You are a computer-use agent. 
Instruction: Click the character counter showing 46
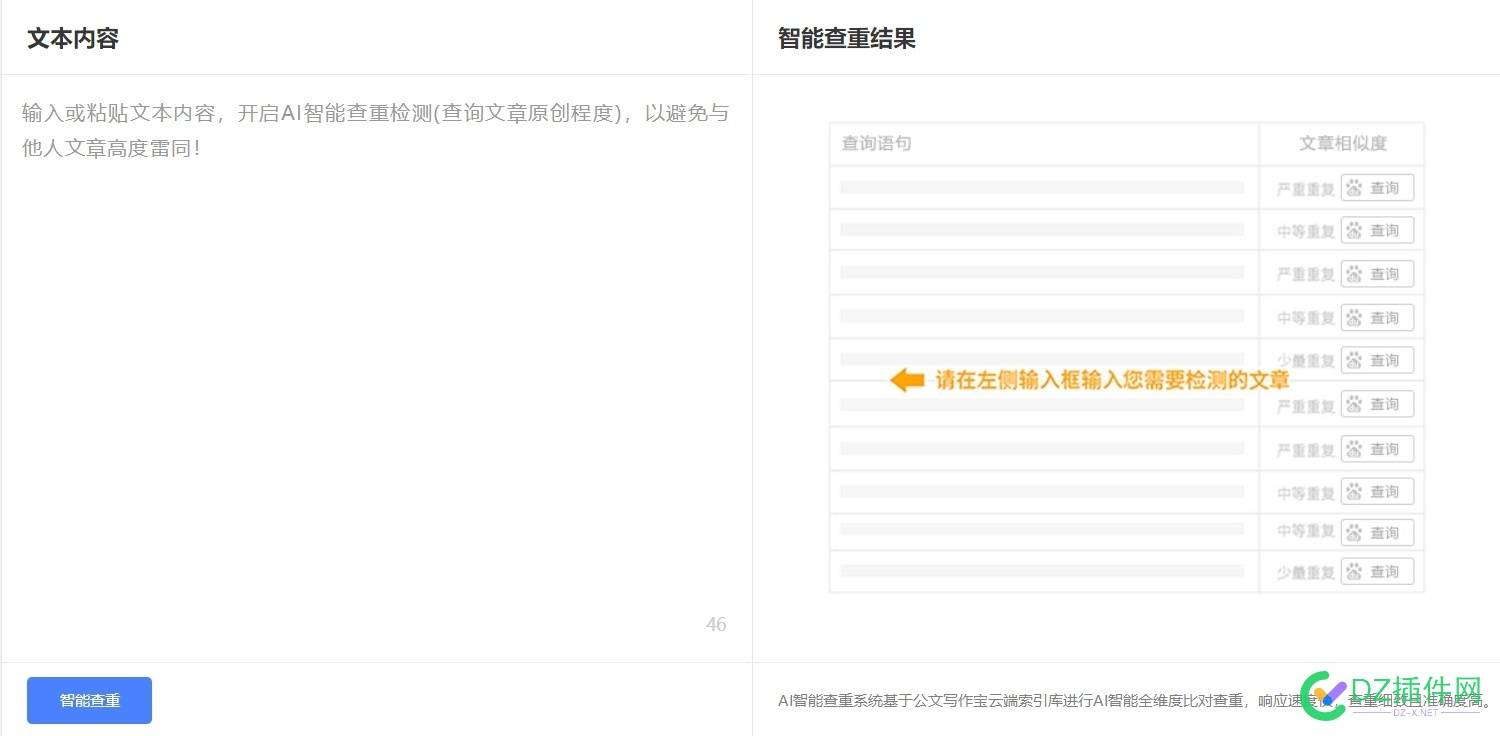tap(716, 623)
